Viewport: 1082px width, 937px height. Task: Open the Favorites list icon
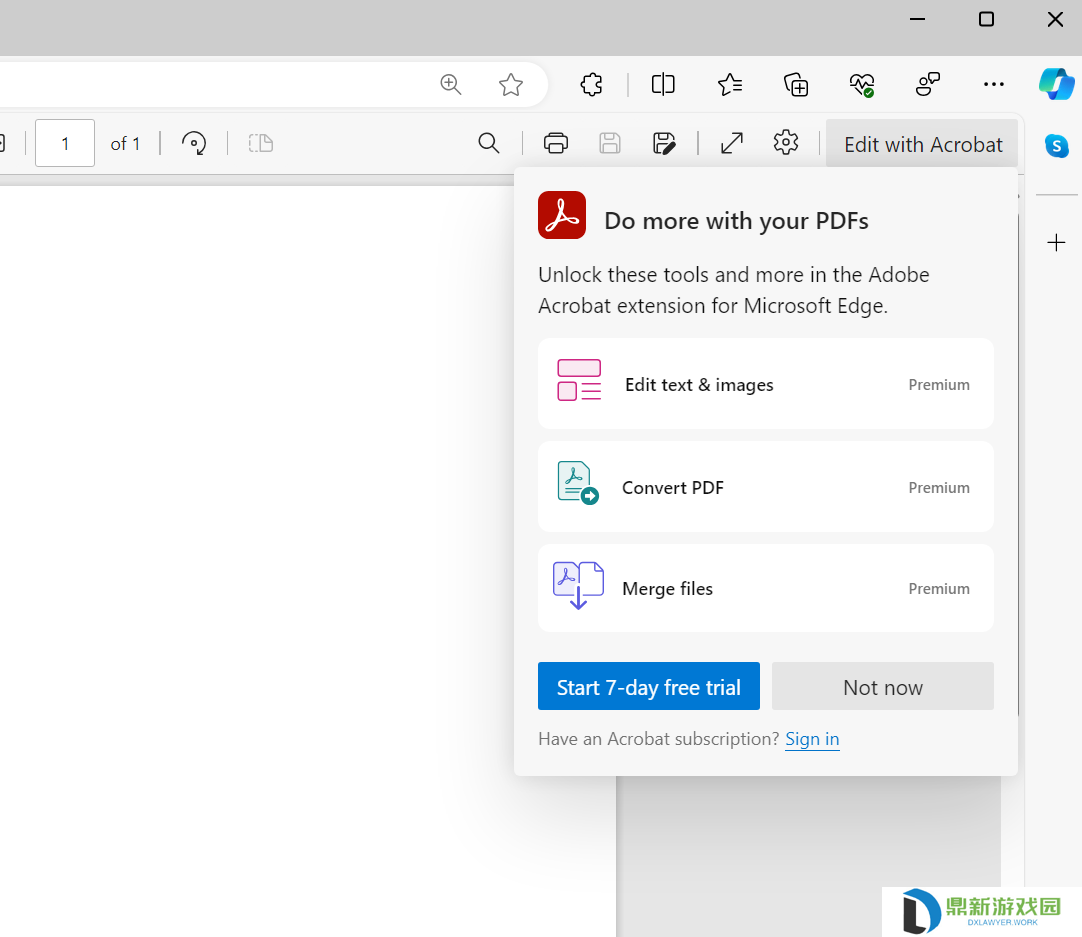729,84
